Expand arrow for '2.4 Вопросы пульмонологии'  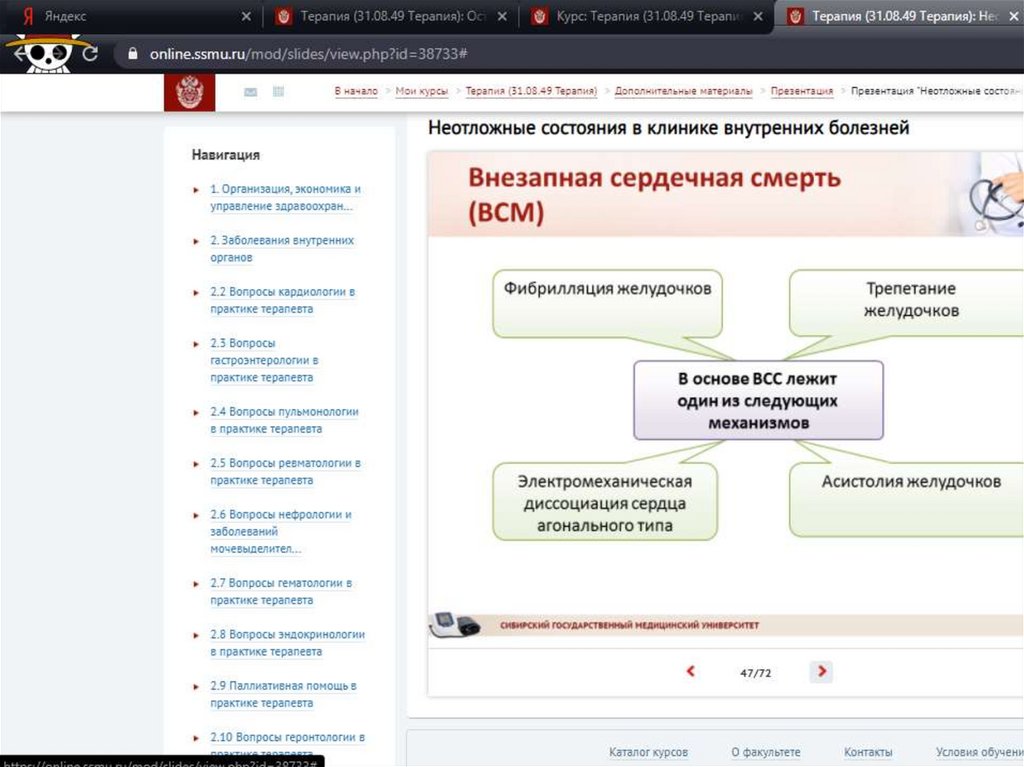click(196, 413)
